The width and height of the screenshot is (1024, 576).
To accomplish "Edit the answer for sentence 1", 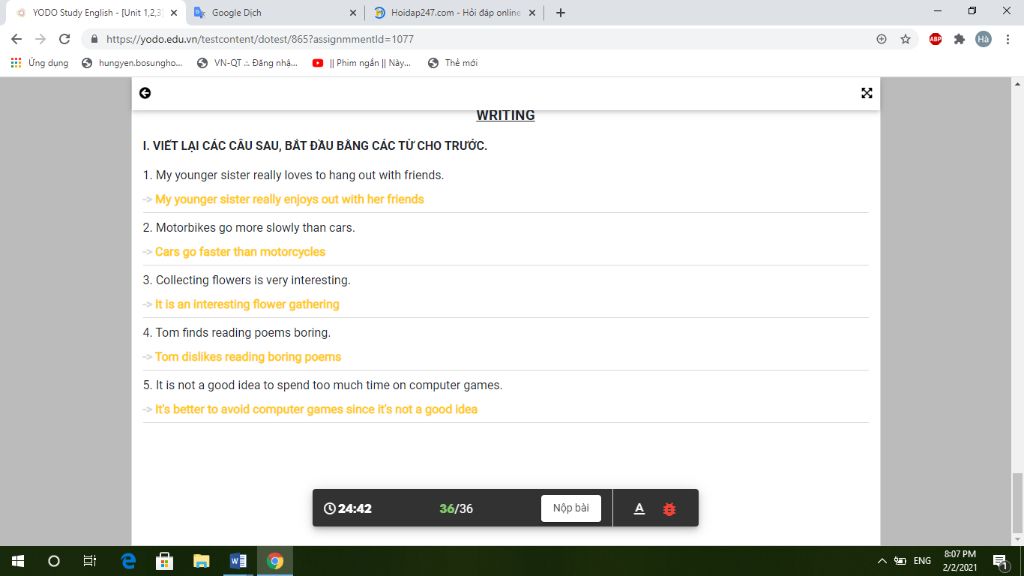I will pyautogui.click(x=505, y=199).
